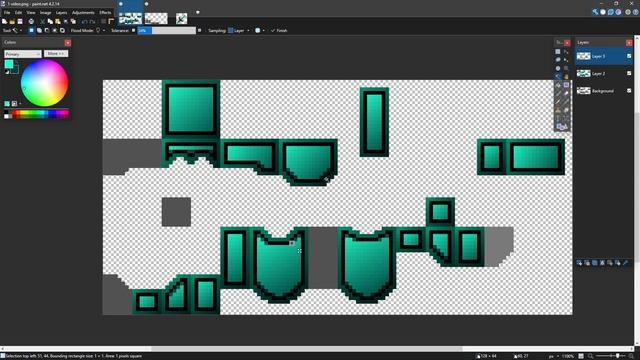Screen dimensions: 640x360
Task: Toggle Layer 3 visibility checkbox
Action: click(x=629, y=56)
